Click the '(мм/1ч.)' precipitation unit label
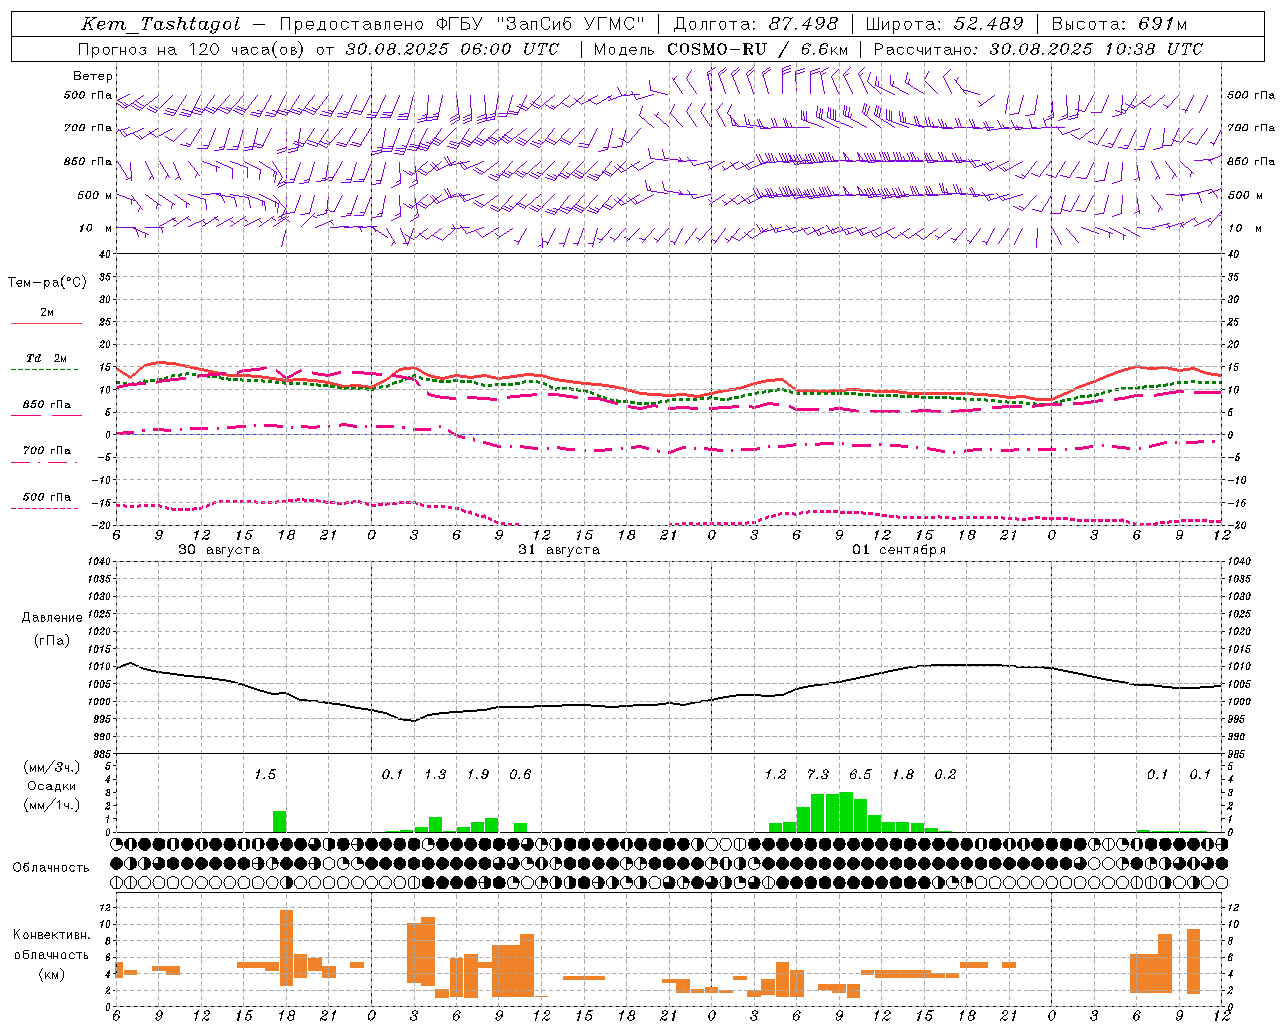This screenshot has height=1024, width=1280. (52, 805)
